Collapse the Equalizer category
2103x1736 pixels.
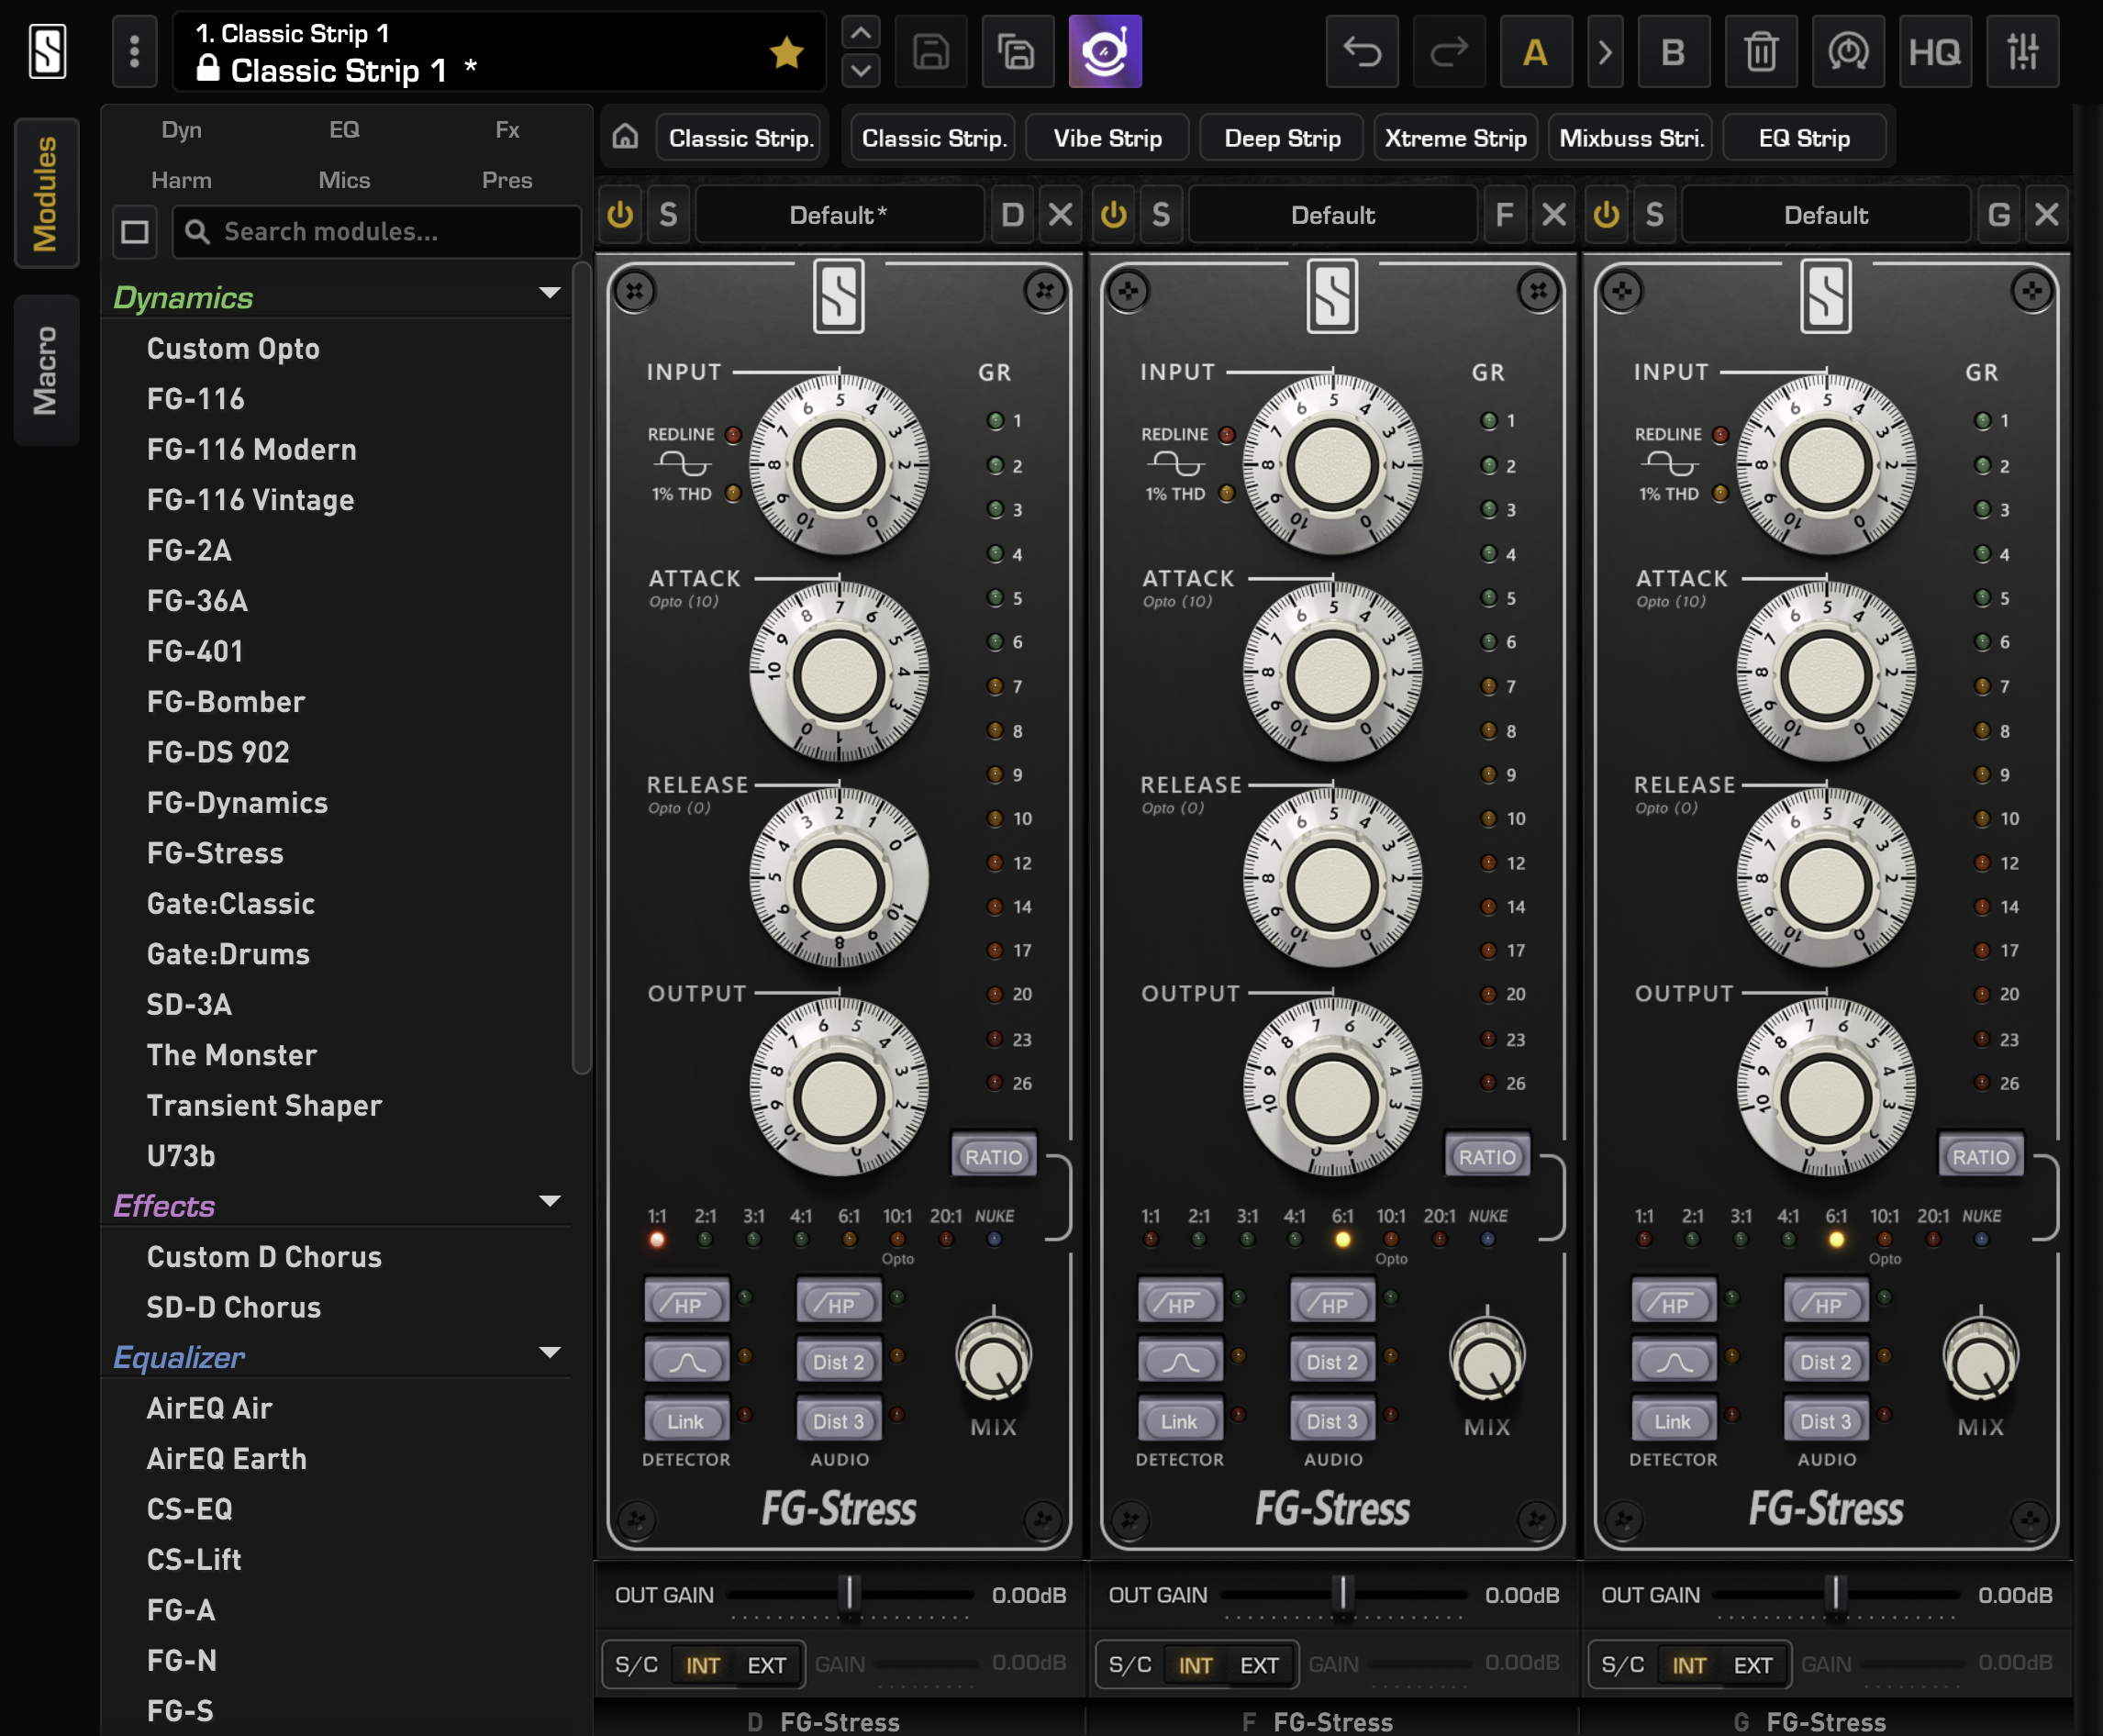549,1353
